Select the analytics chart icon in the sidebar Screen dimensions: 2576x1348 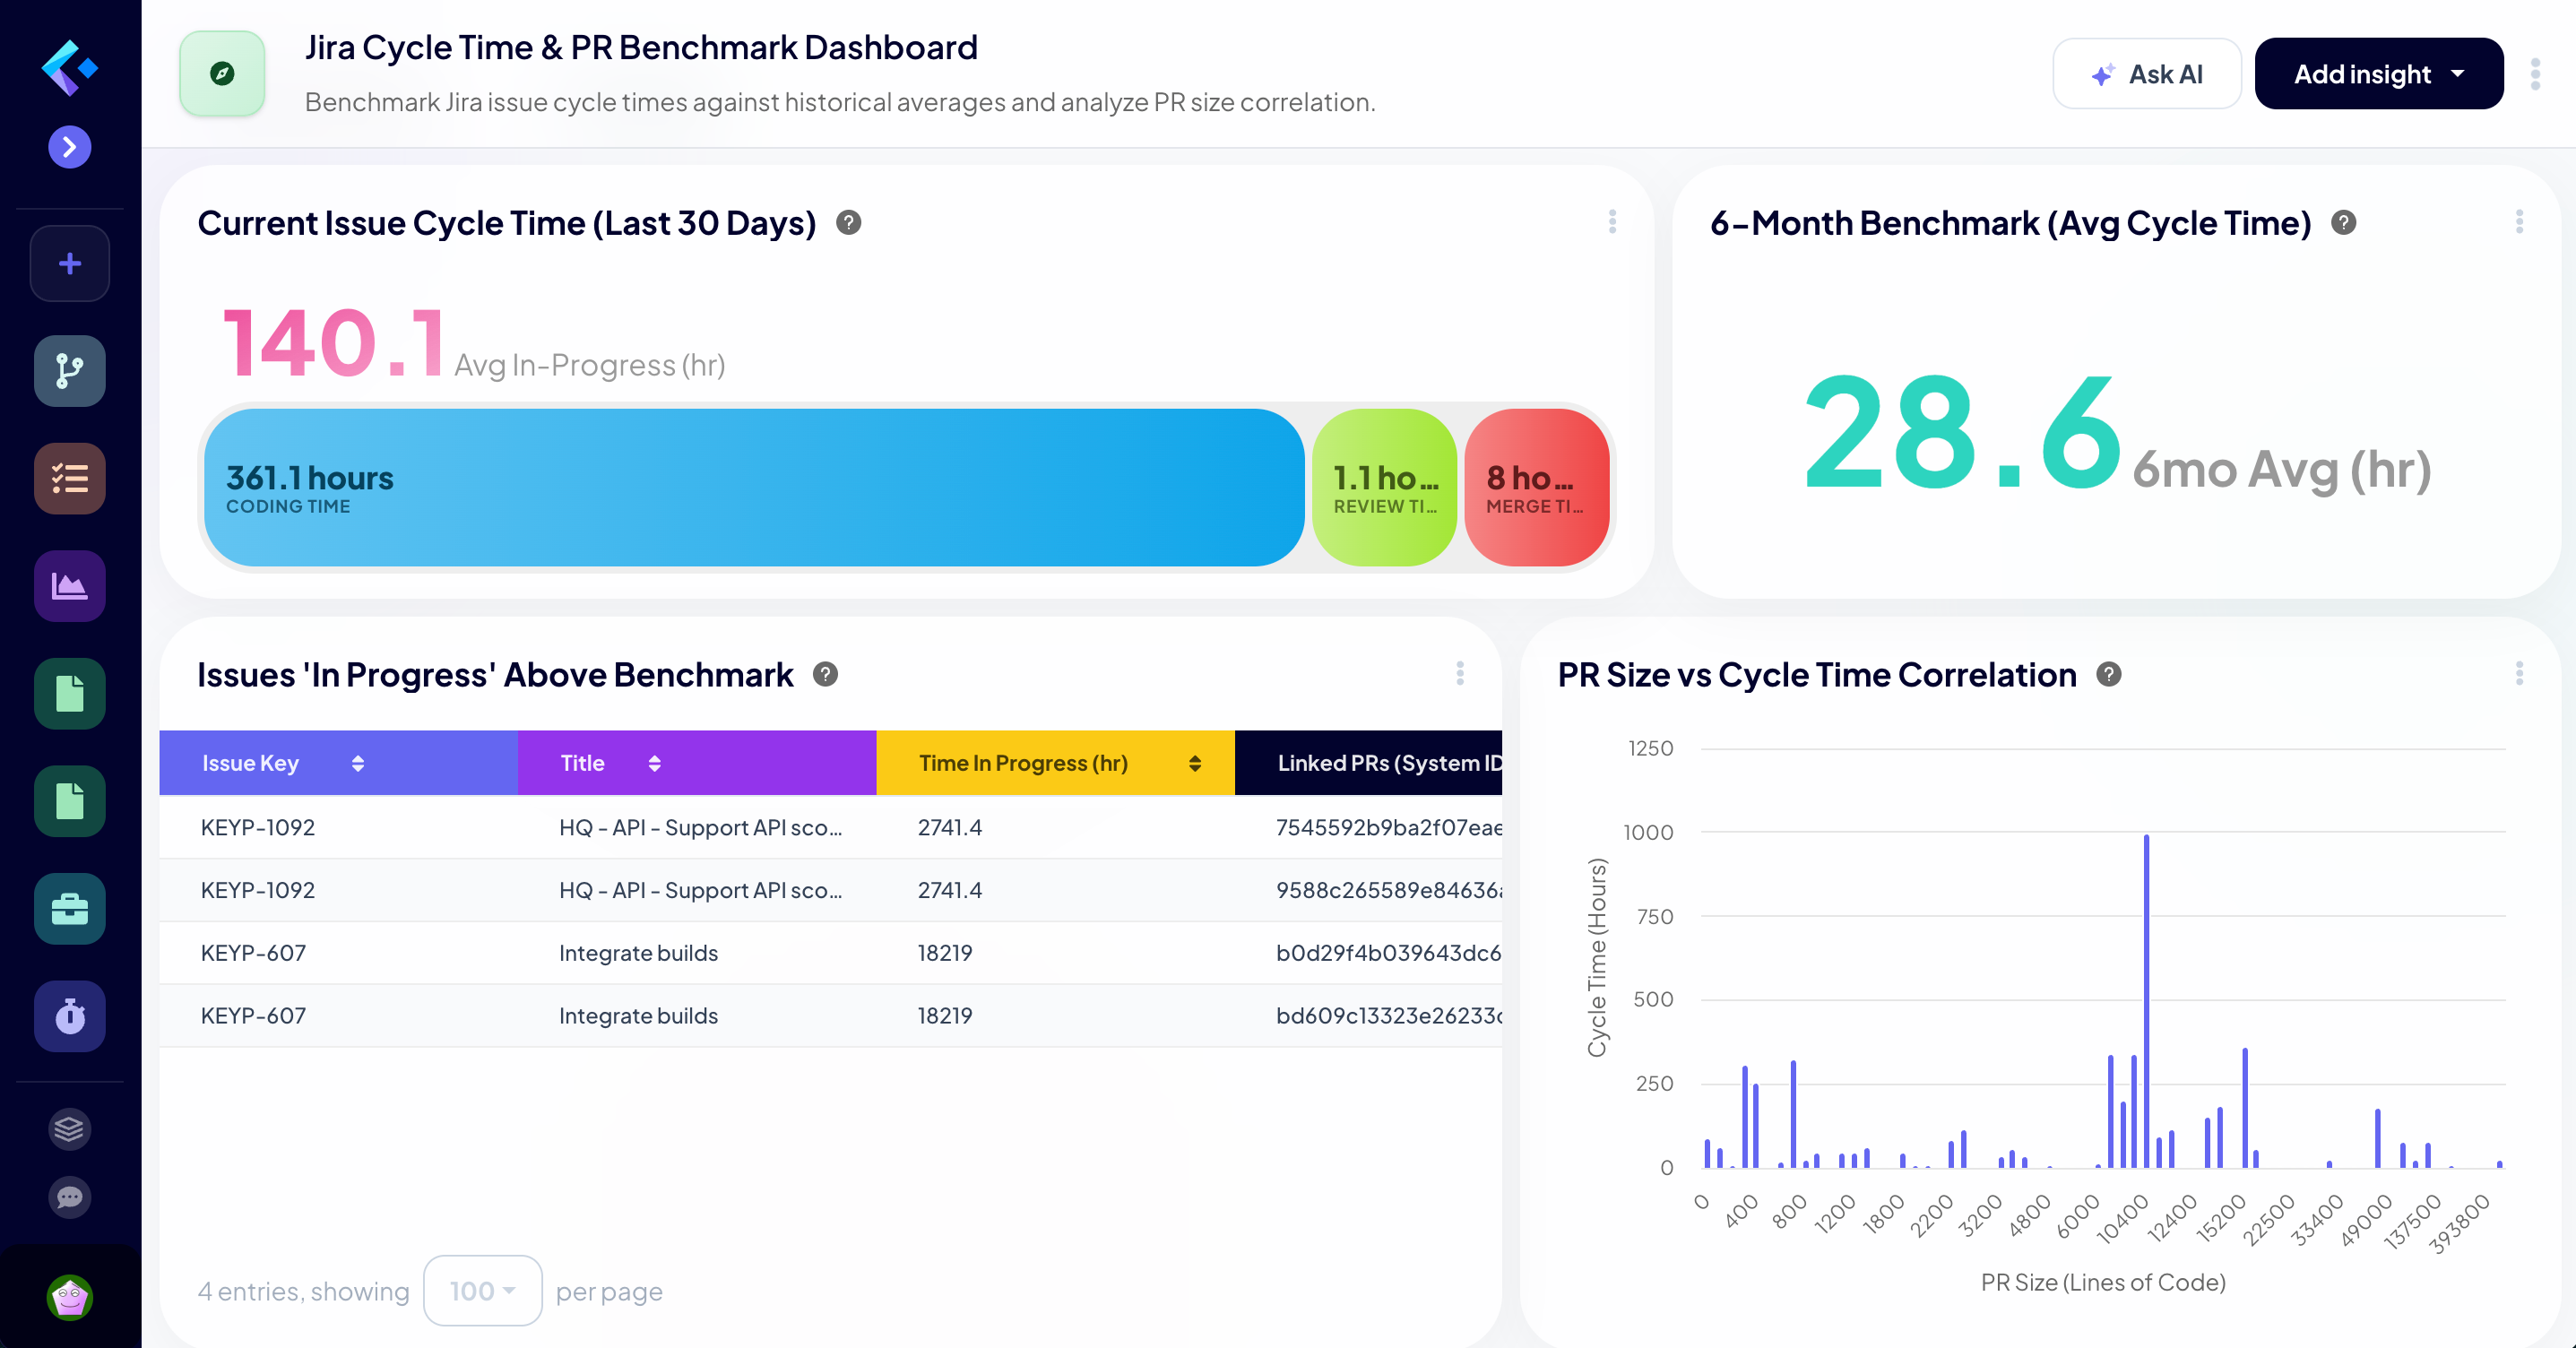(x=69, y=586)
